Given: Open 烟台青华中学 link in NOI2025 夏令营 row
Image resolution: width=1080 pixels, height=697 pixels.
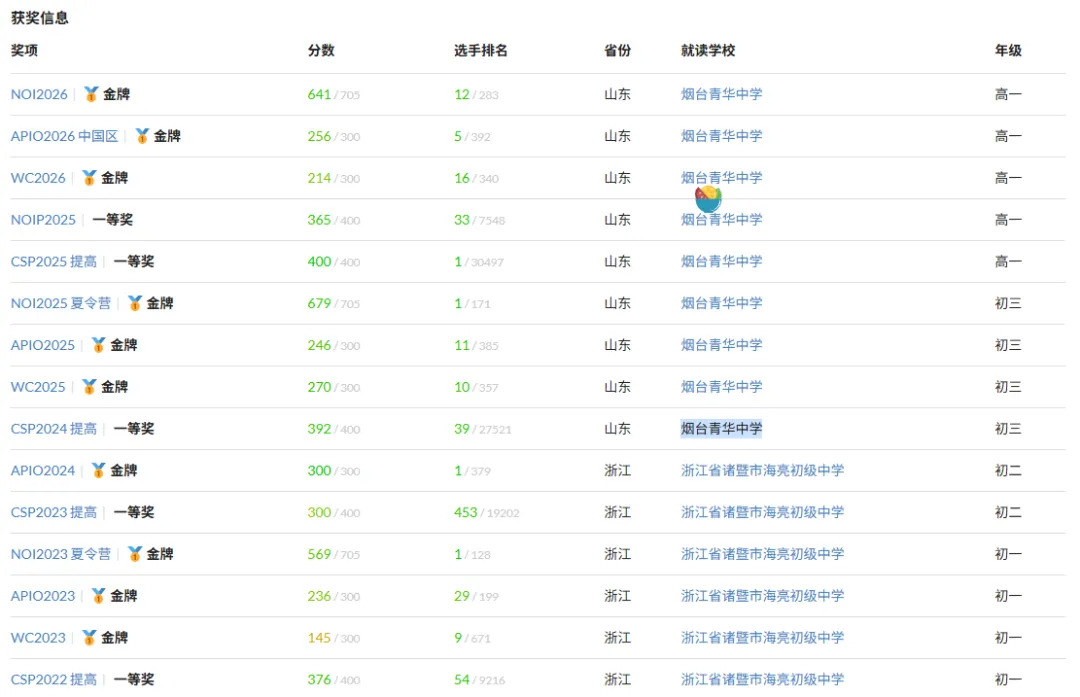Looking at the screenshot, I should point(721,304).
